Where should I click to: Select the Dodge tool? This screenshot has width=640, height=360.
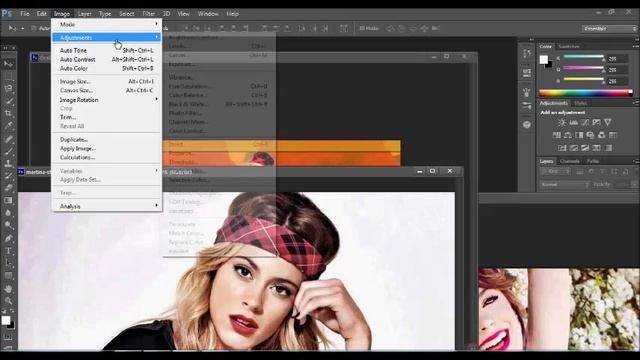click(8, 225)
